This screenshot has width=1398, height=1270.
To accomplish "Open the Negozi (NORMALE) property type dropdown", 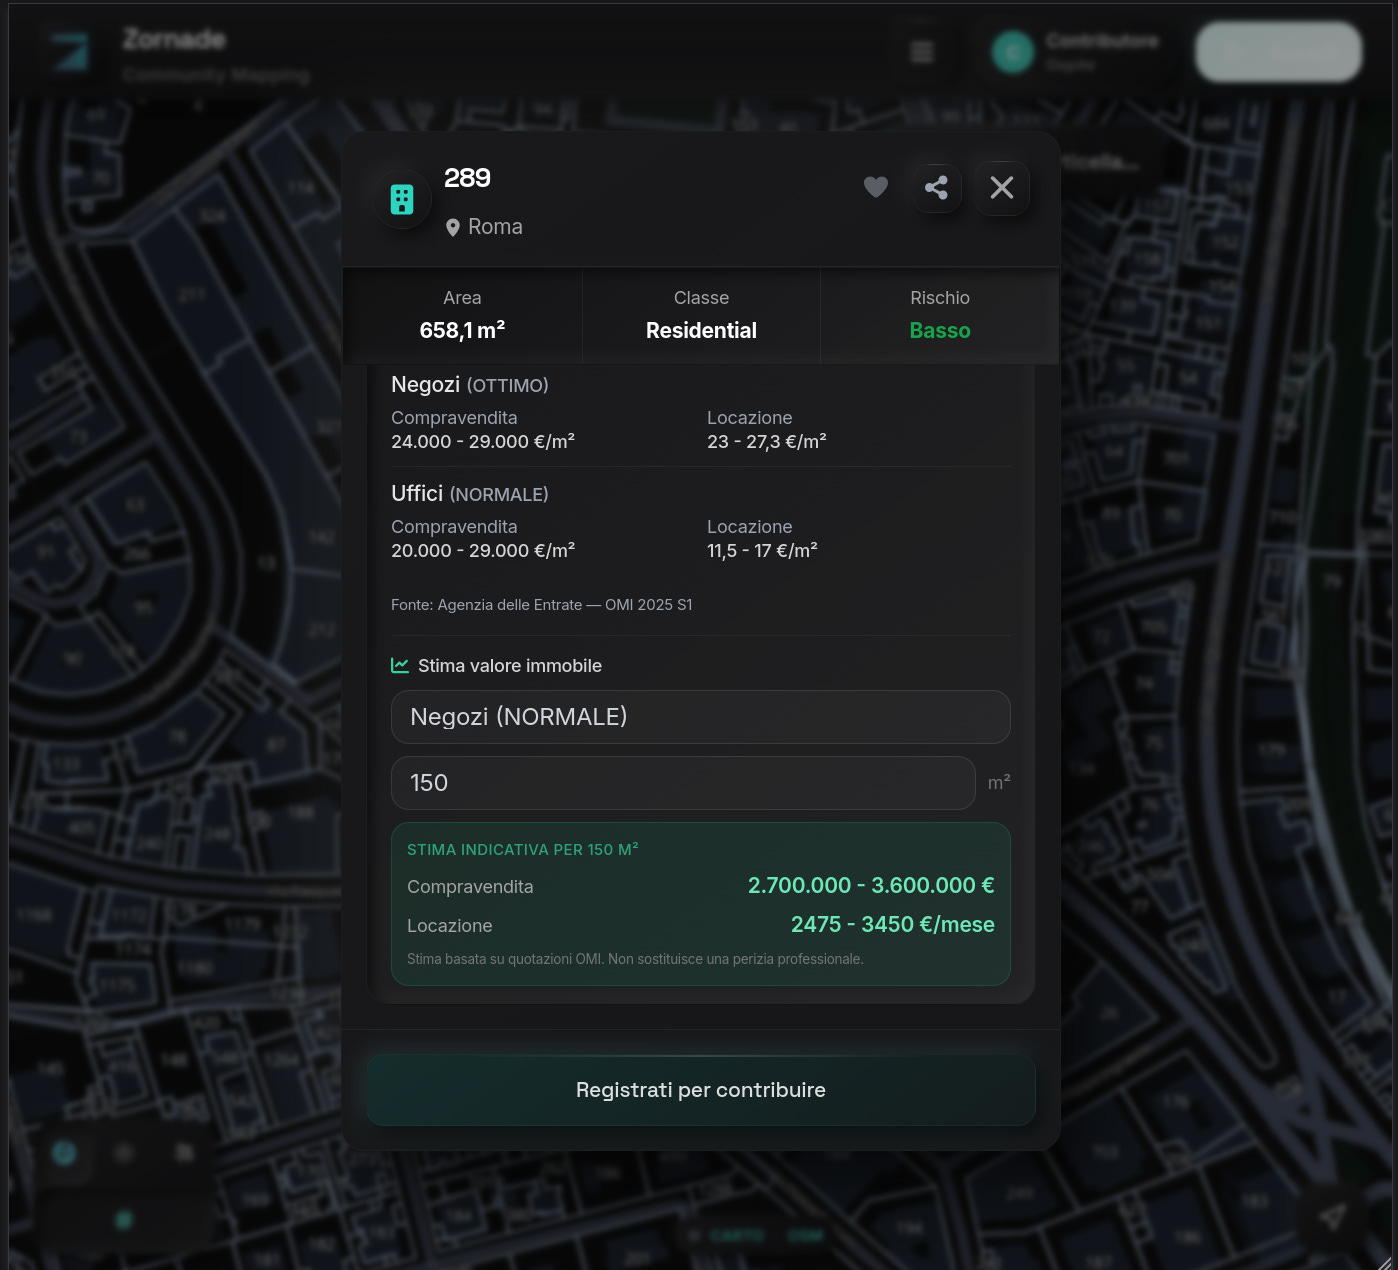I will pyautogui.click(x=701, y=717).
